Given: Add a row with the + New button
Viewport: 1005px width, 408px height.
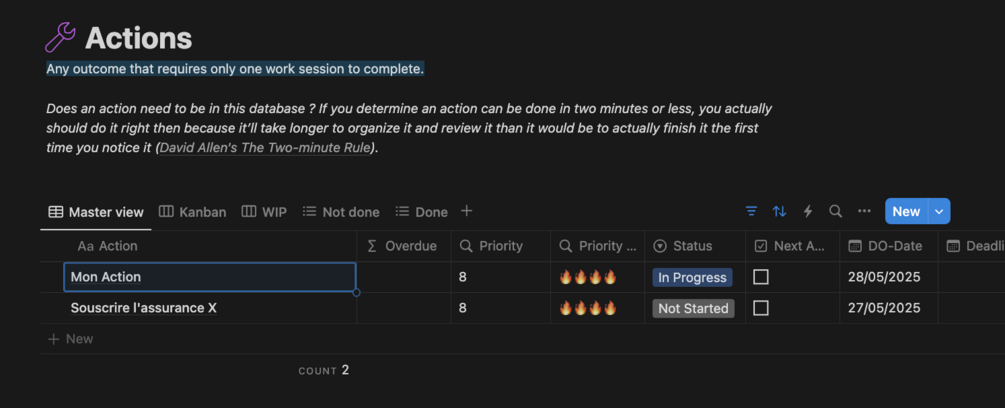Looking at the screenshot, I should point(71,339).
